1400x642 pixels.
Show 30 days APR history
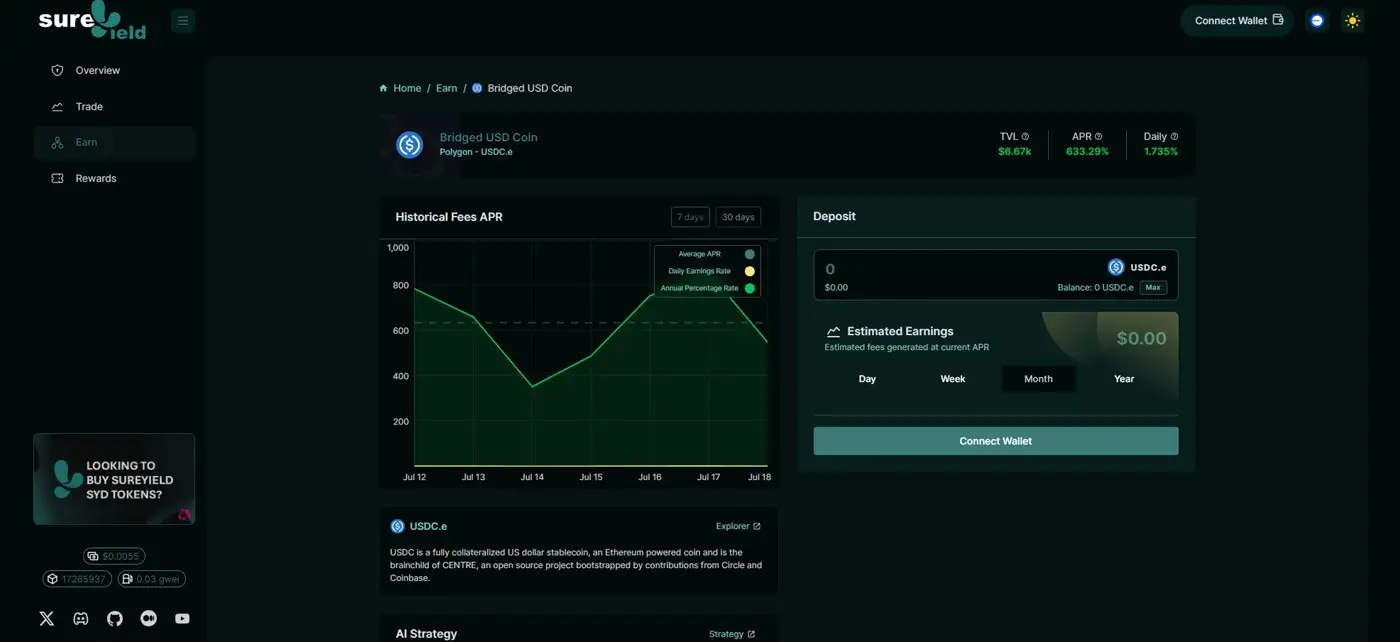(x=738, y=217)
